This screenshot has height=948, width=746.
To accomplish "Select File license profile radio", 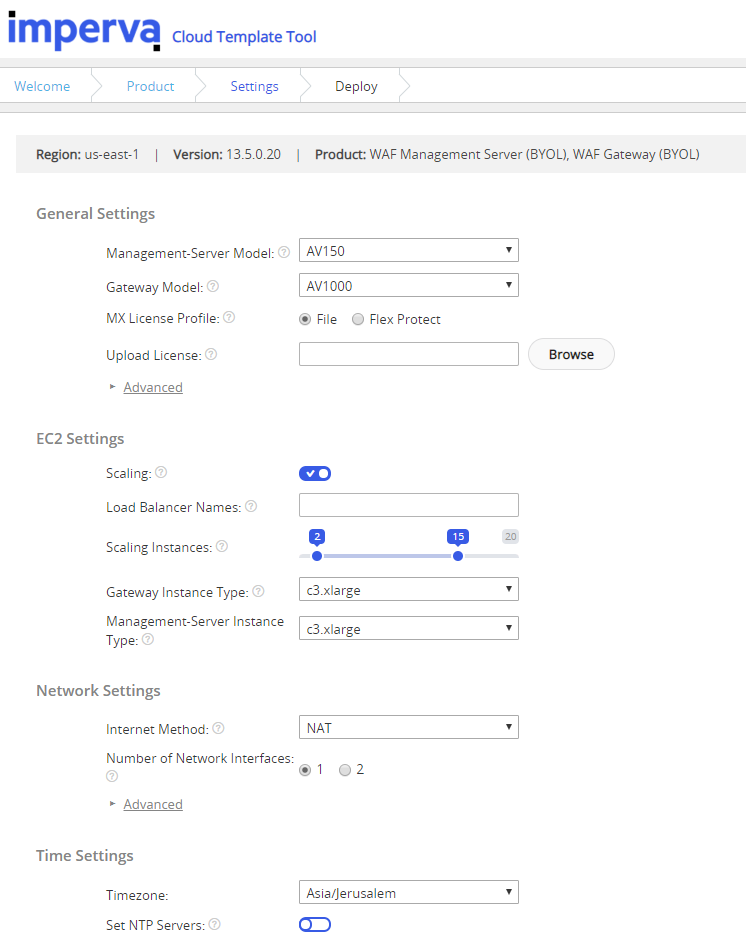I will pyautogui.click(x=305, y=319).
